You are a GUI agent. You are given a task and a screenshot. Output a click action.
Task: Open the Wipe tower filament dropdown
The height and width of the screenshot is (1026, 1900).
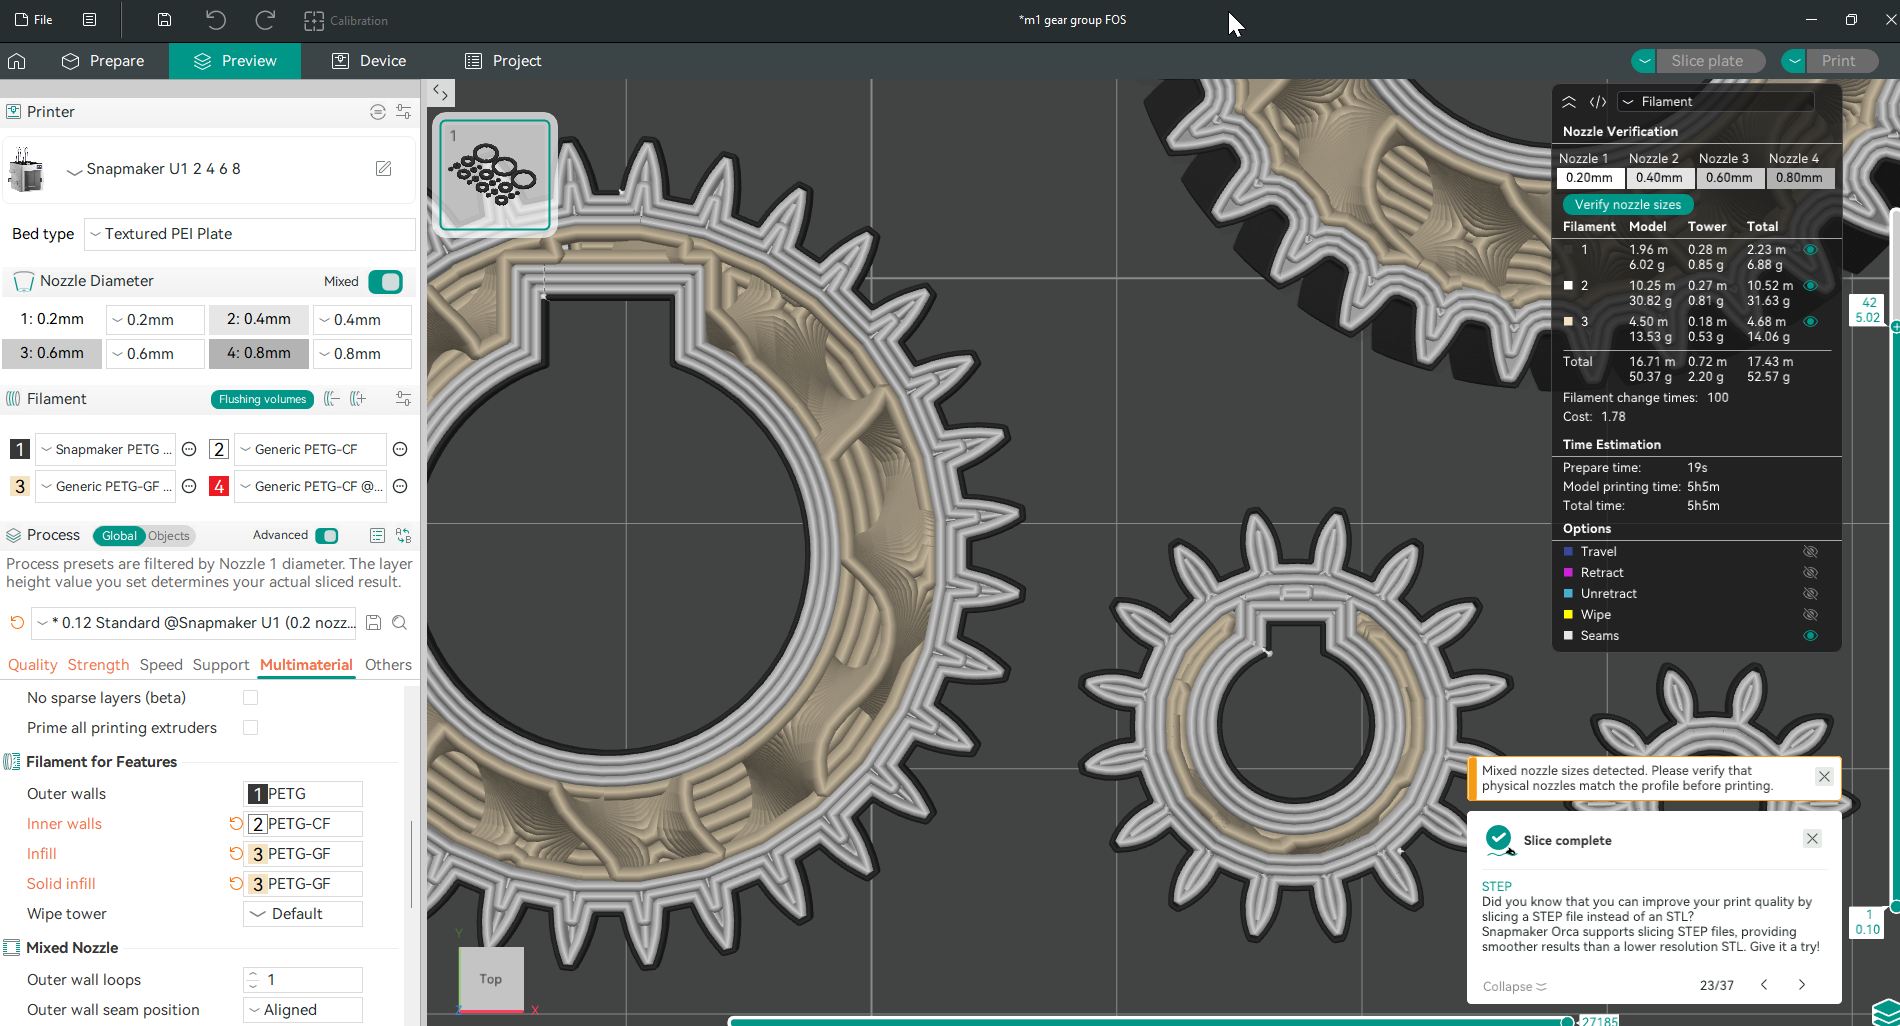tap(303, 914)
